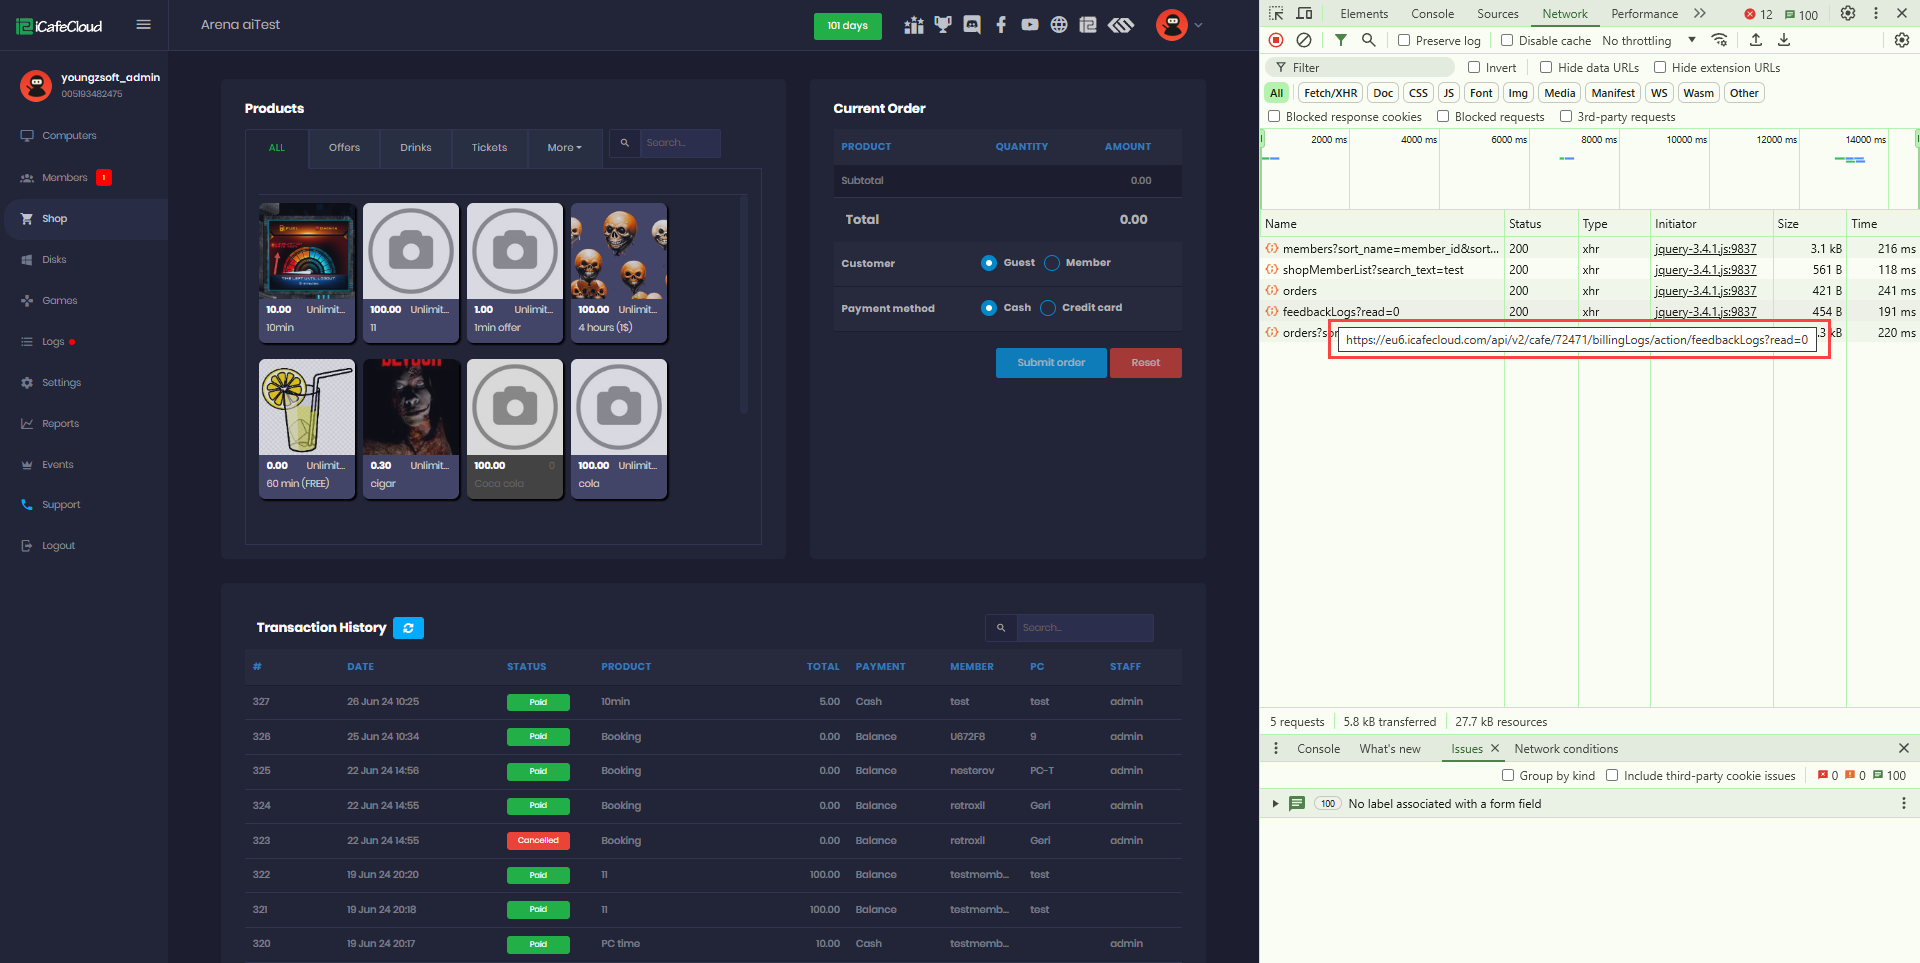Check the Disable cache option
Screen dimensions: 1920x963
tap(1507, 41)
